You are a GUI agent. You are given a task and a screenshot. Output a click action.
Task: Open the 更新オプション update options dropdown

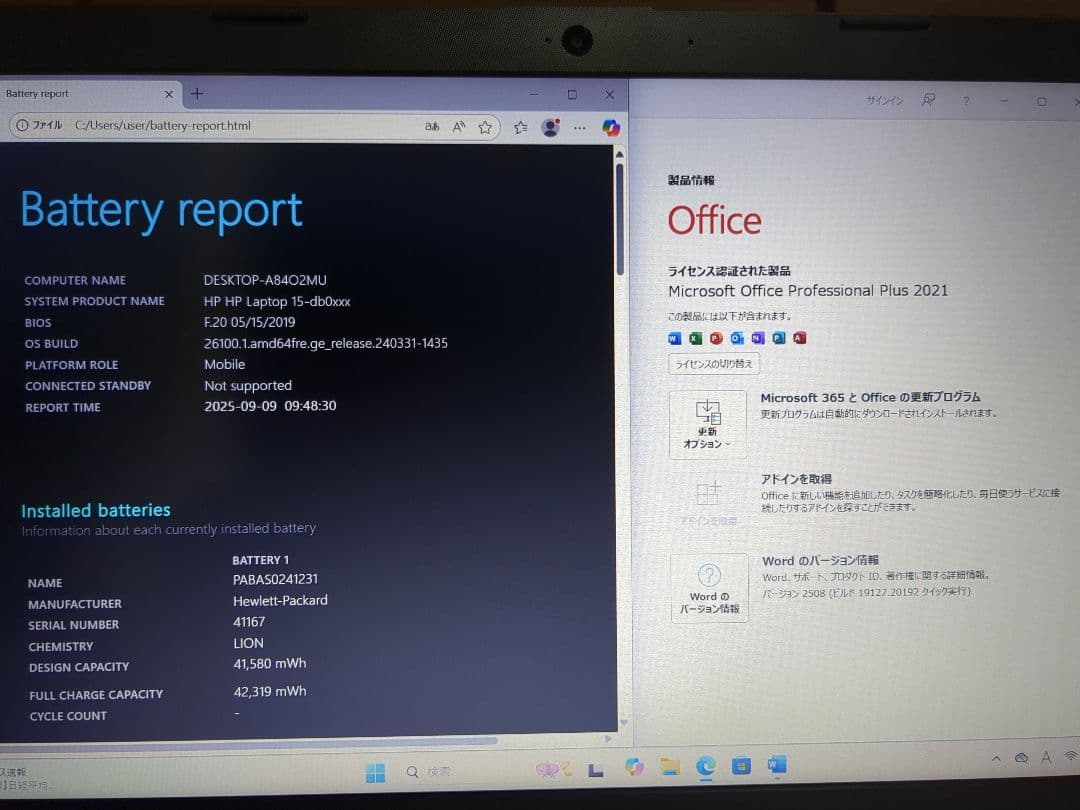[x=709, y=424]
